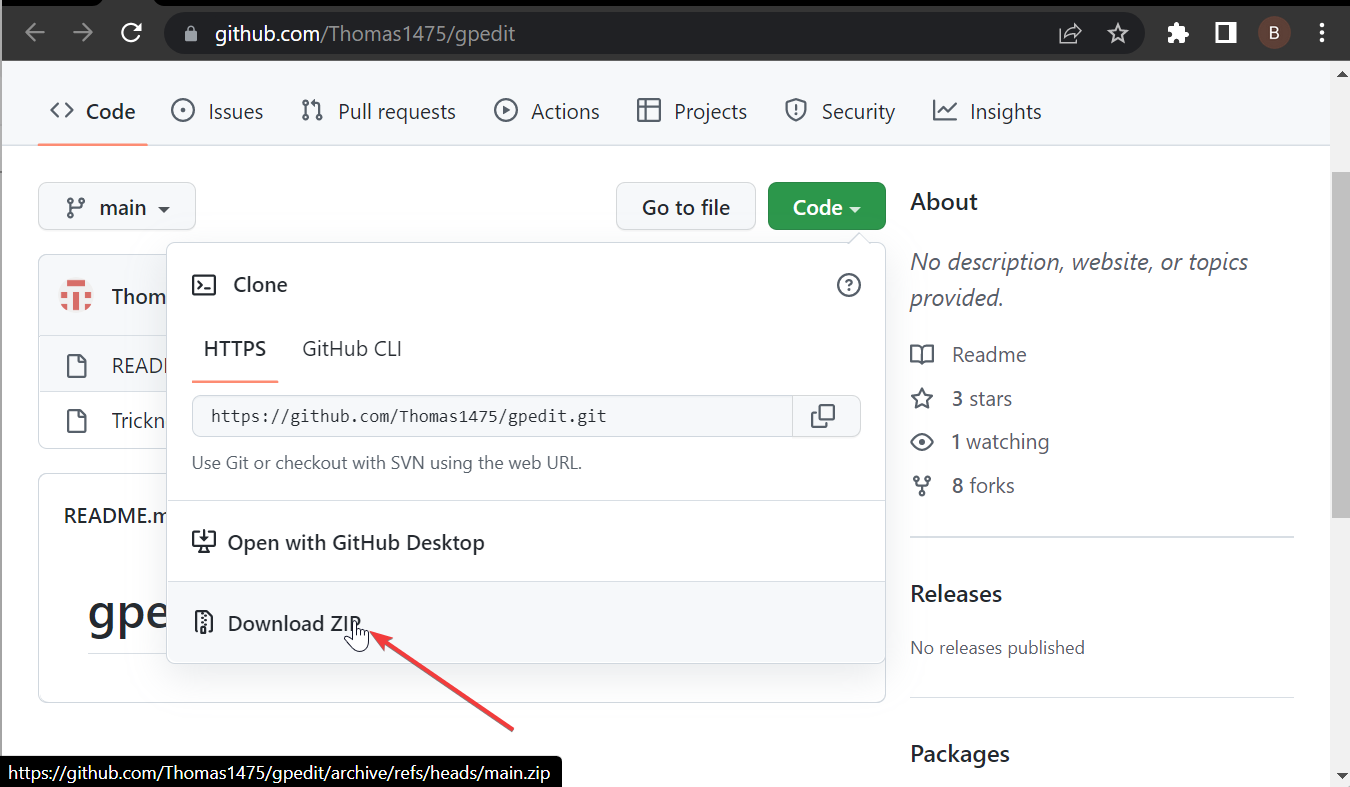The height and width of the screenshot is (787, 1350).
Task: Open the Pull requests tab
Action: tap(378, 112)
